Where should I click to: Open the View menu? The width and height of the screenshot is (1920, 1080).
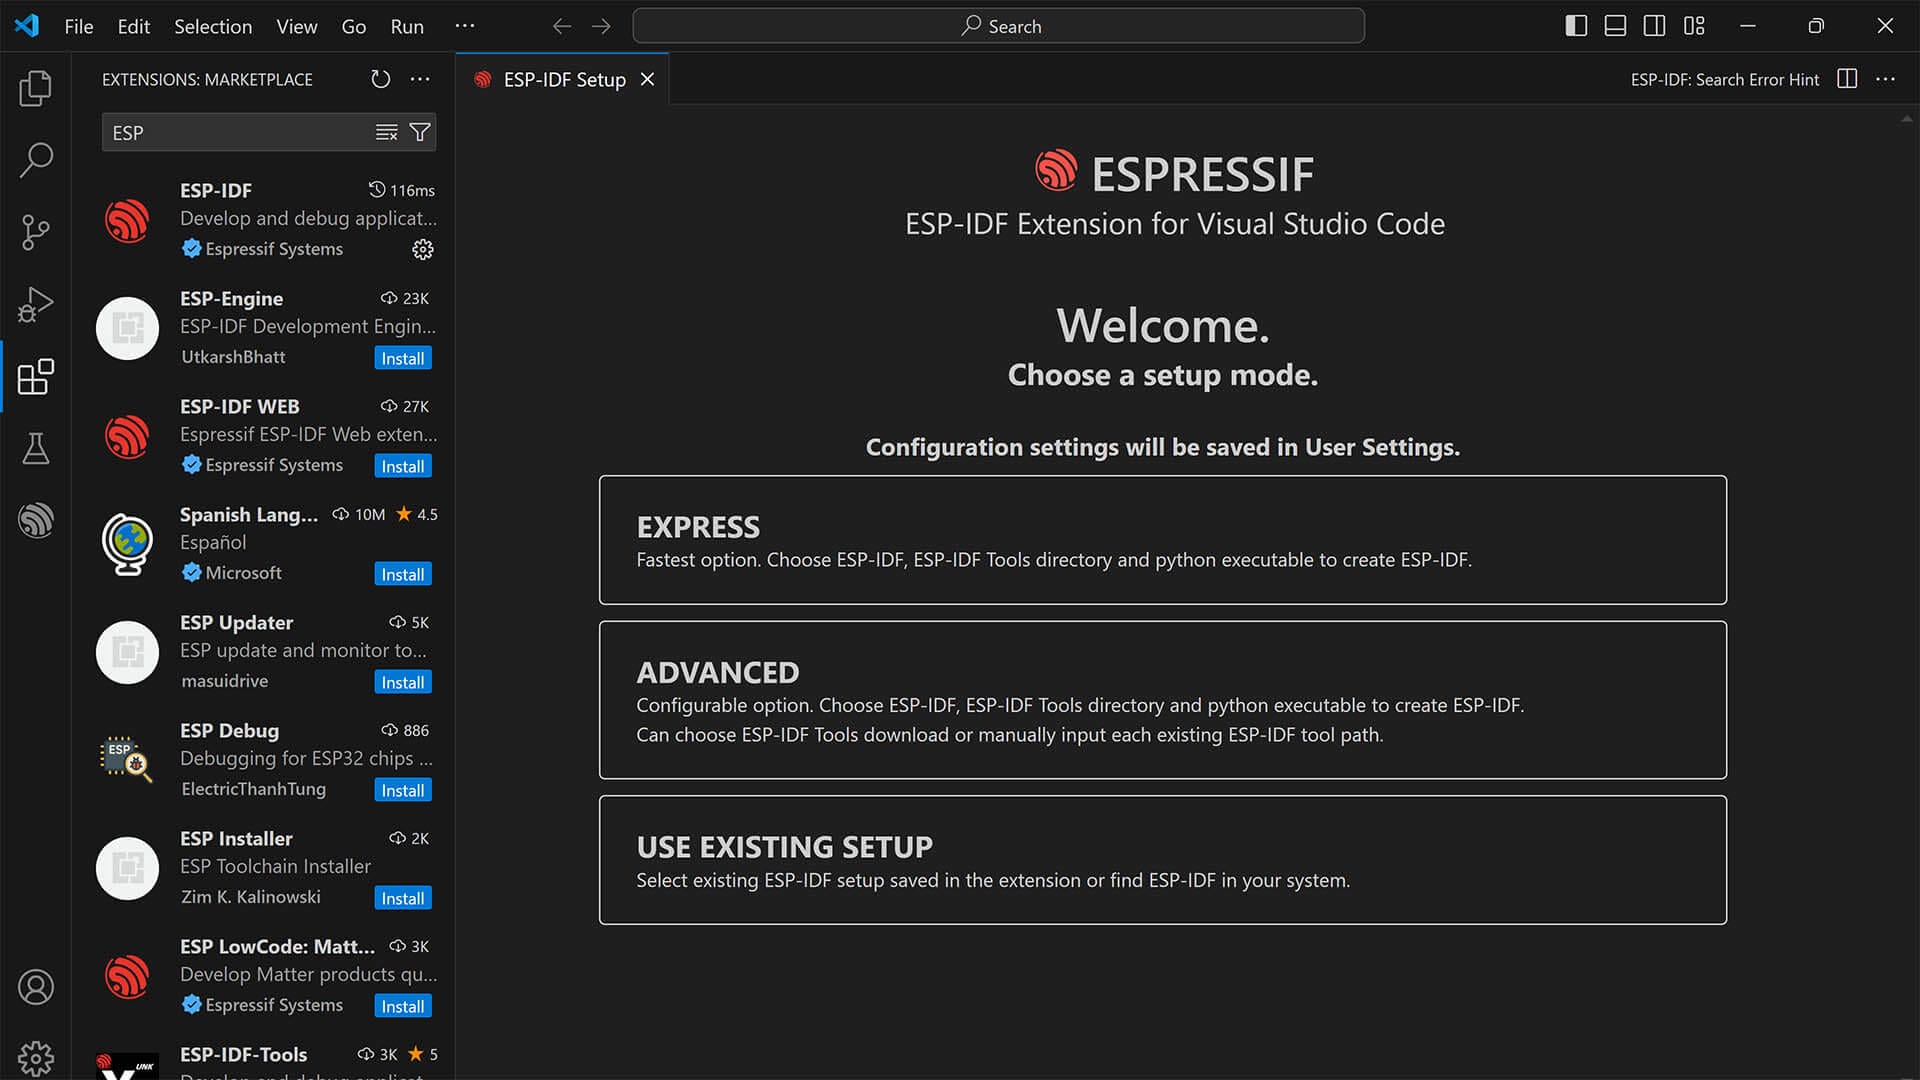point(296,26)
